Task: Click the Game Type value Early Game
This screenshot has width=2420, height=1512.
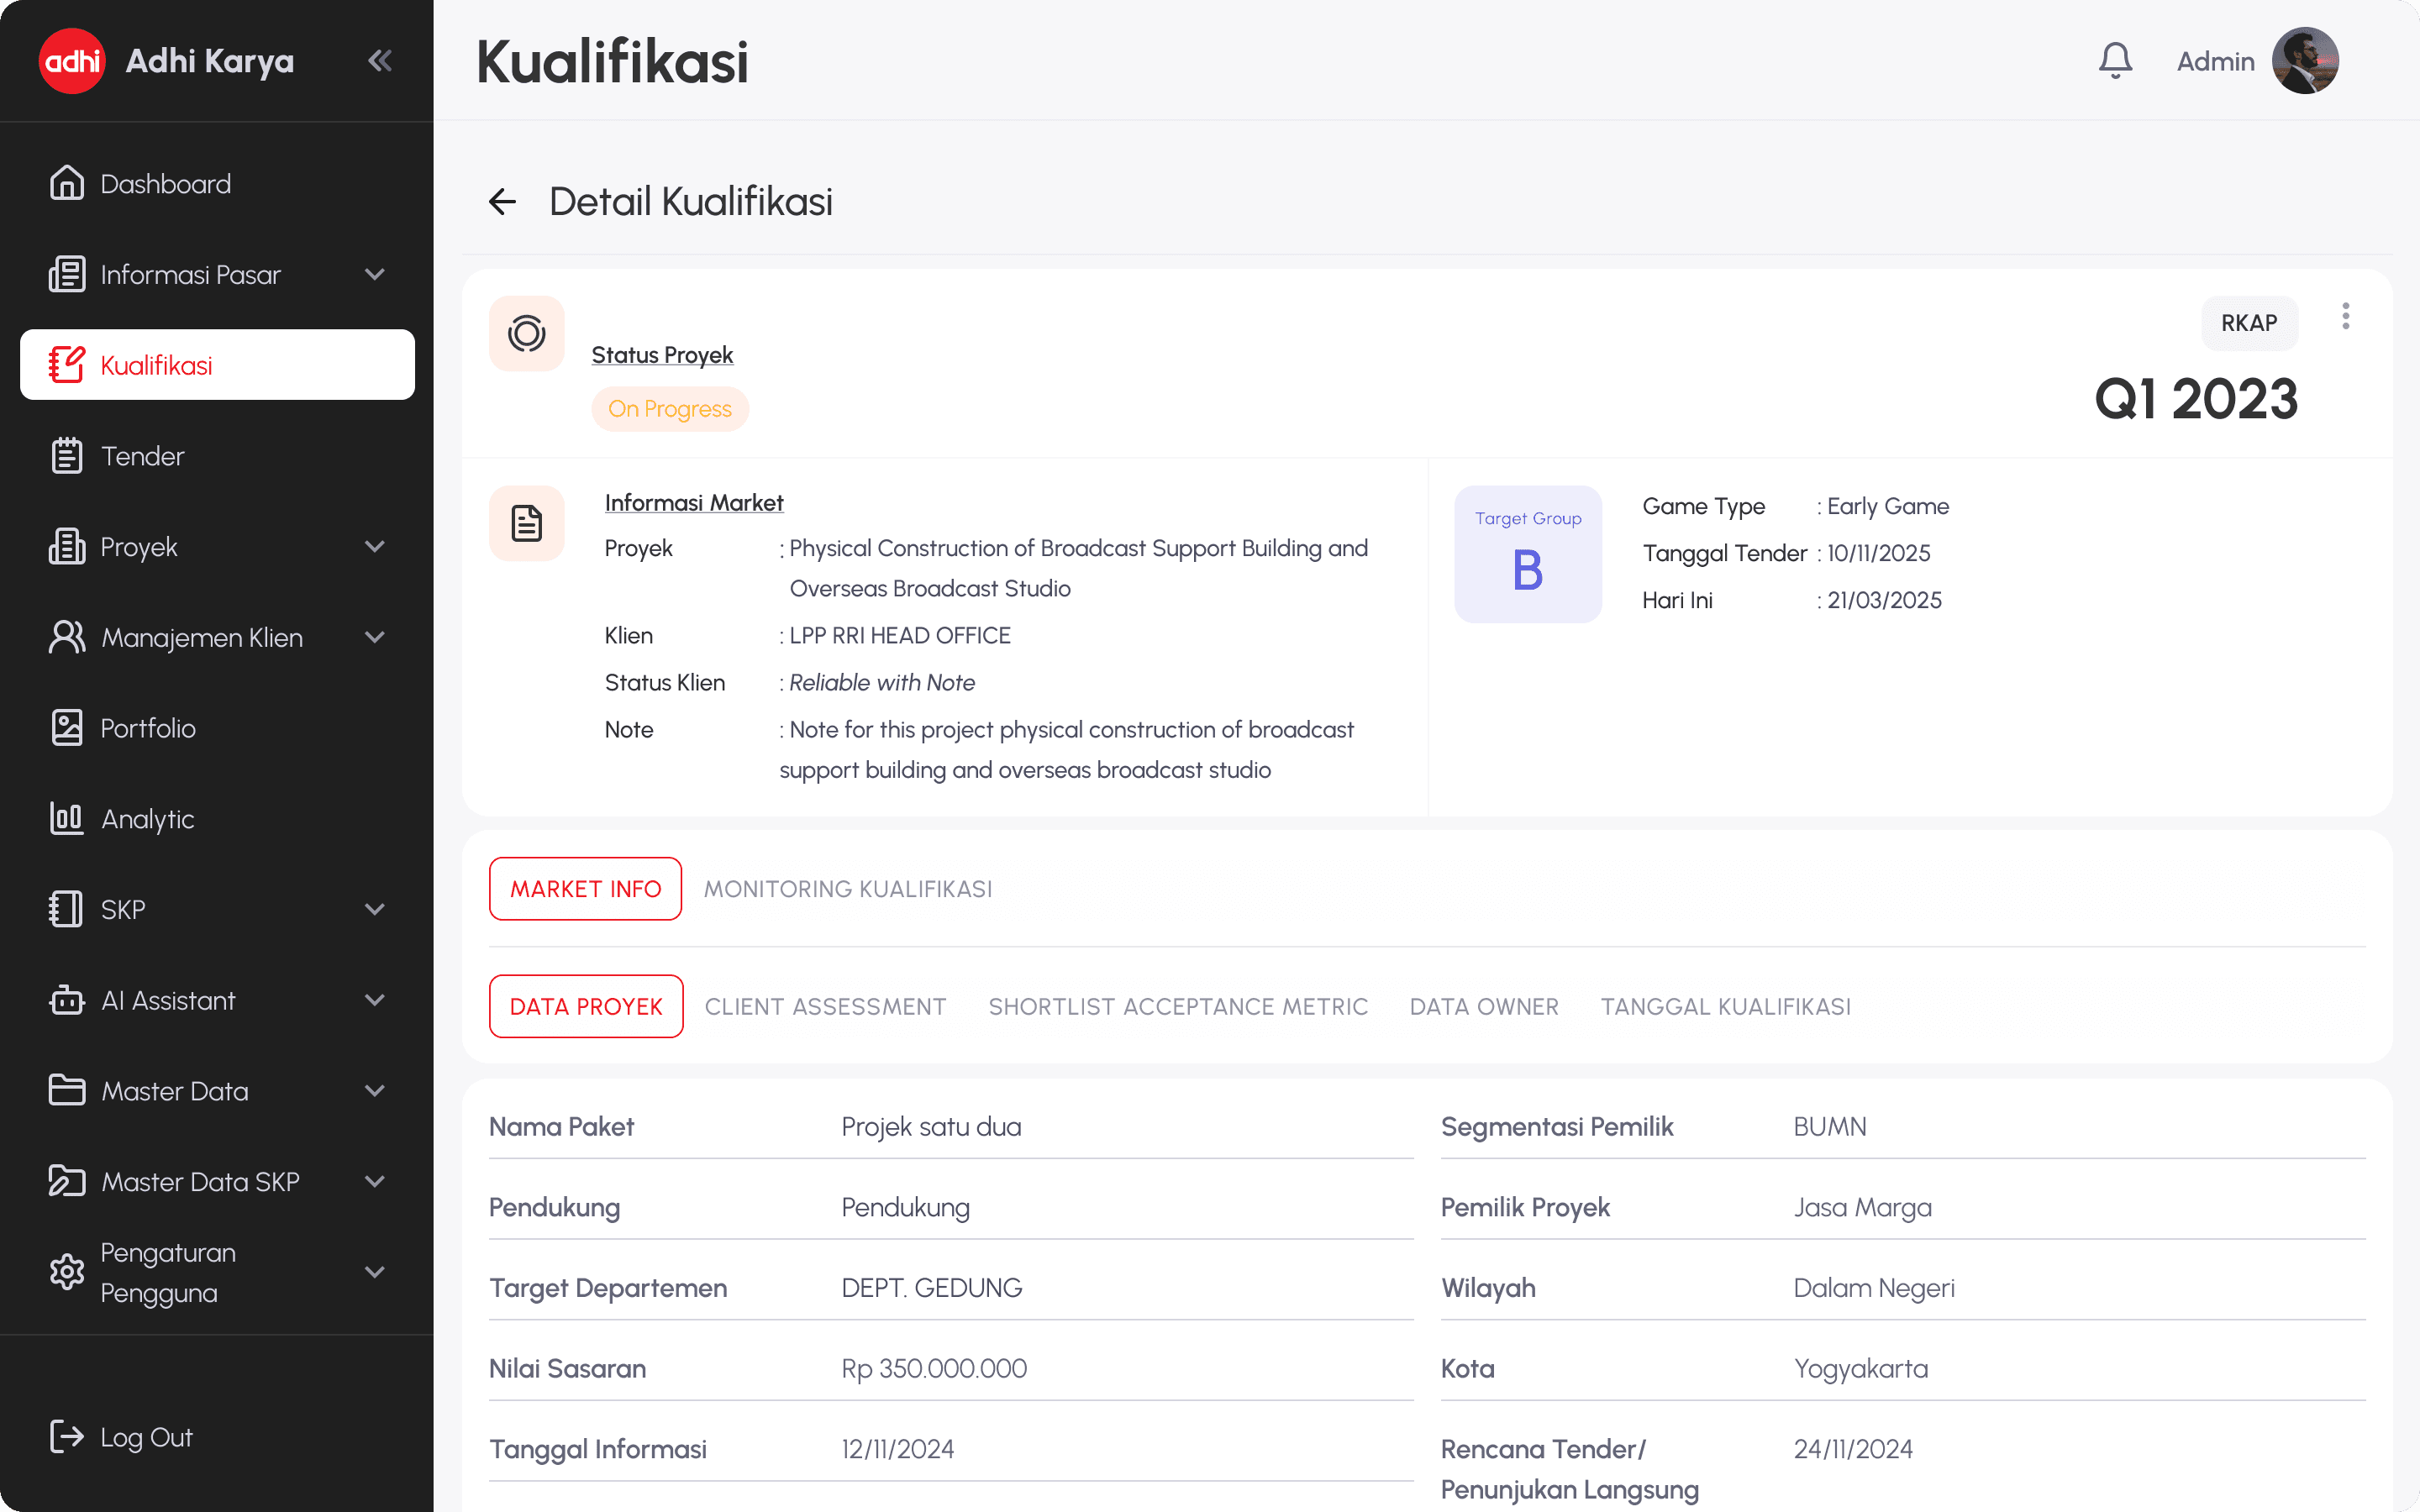Action: 1888,506
